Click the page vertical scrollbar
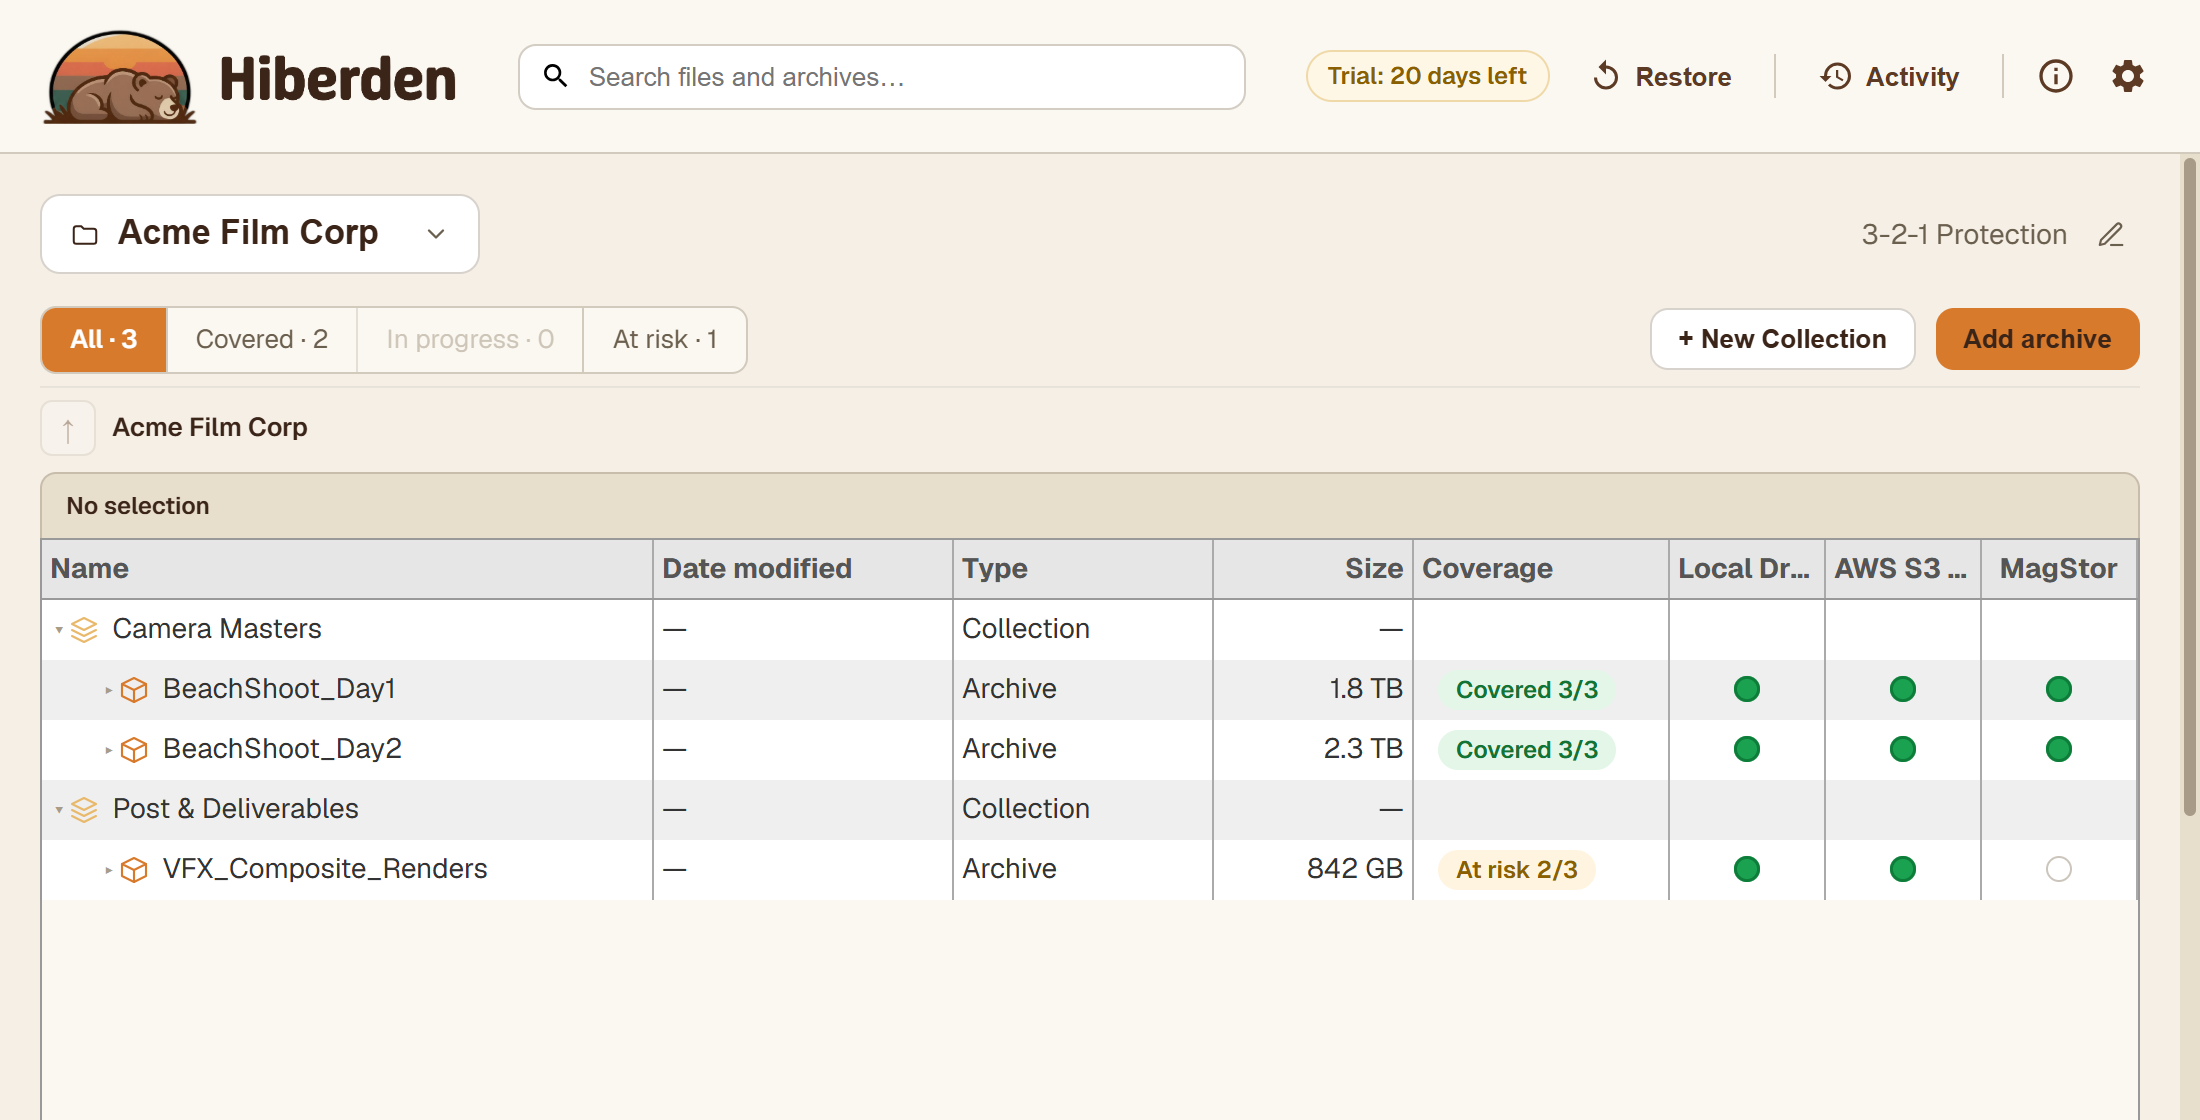2200x1120 pixels. [2190, 486]
